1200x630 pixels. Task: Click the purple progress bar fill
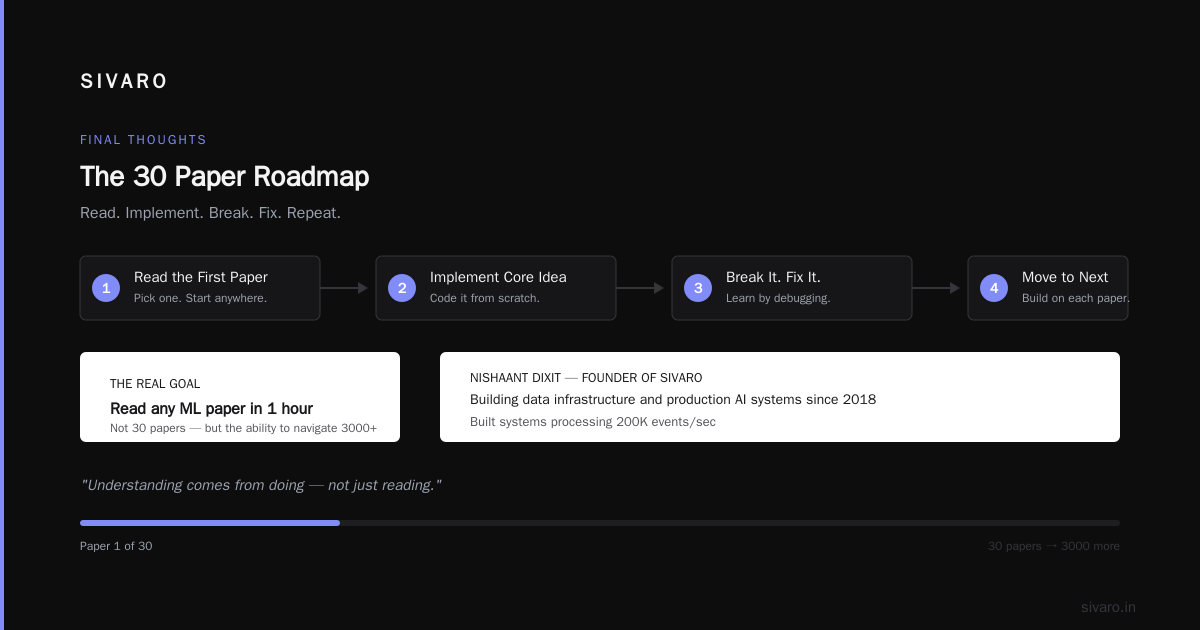click(x=210, y=523)
